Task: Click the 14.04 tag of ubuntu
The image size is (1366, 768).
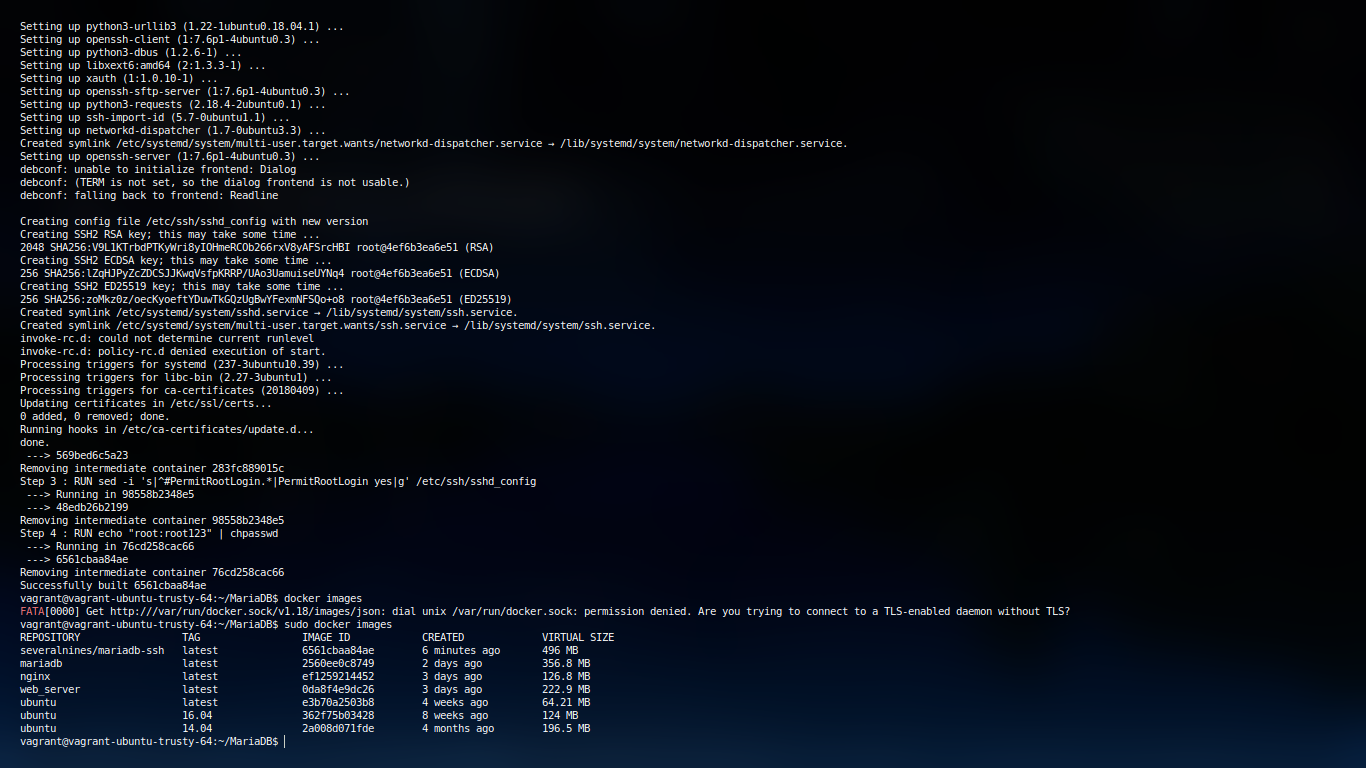Action: point(197,729)
